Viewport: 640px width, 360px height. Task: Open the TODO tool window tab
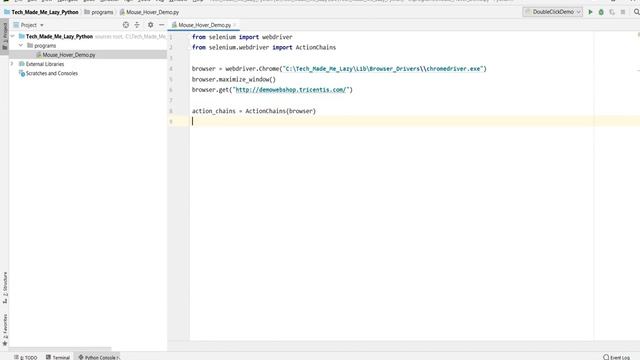coord(25,357)
